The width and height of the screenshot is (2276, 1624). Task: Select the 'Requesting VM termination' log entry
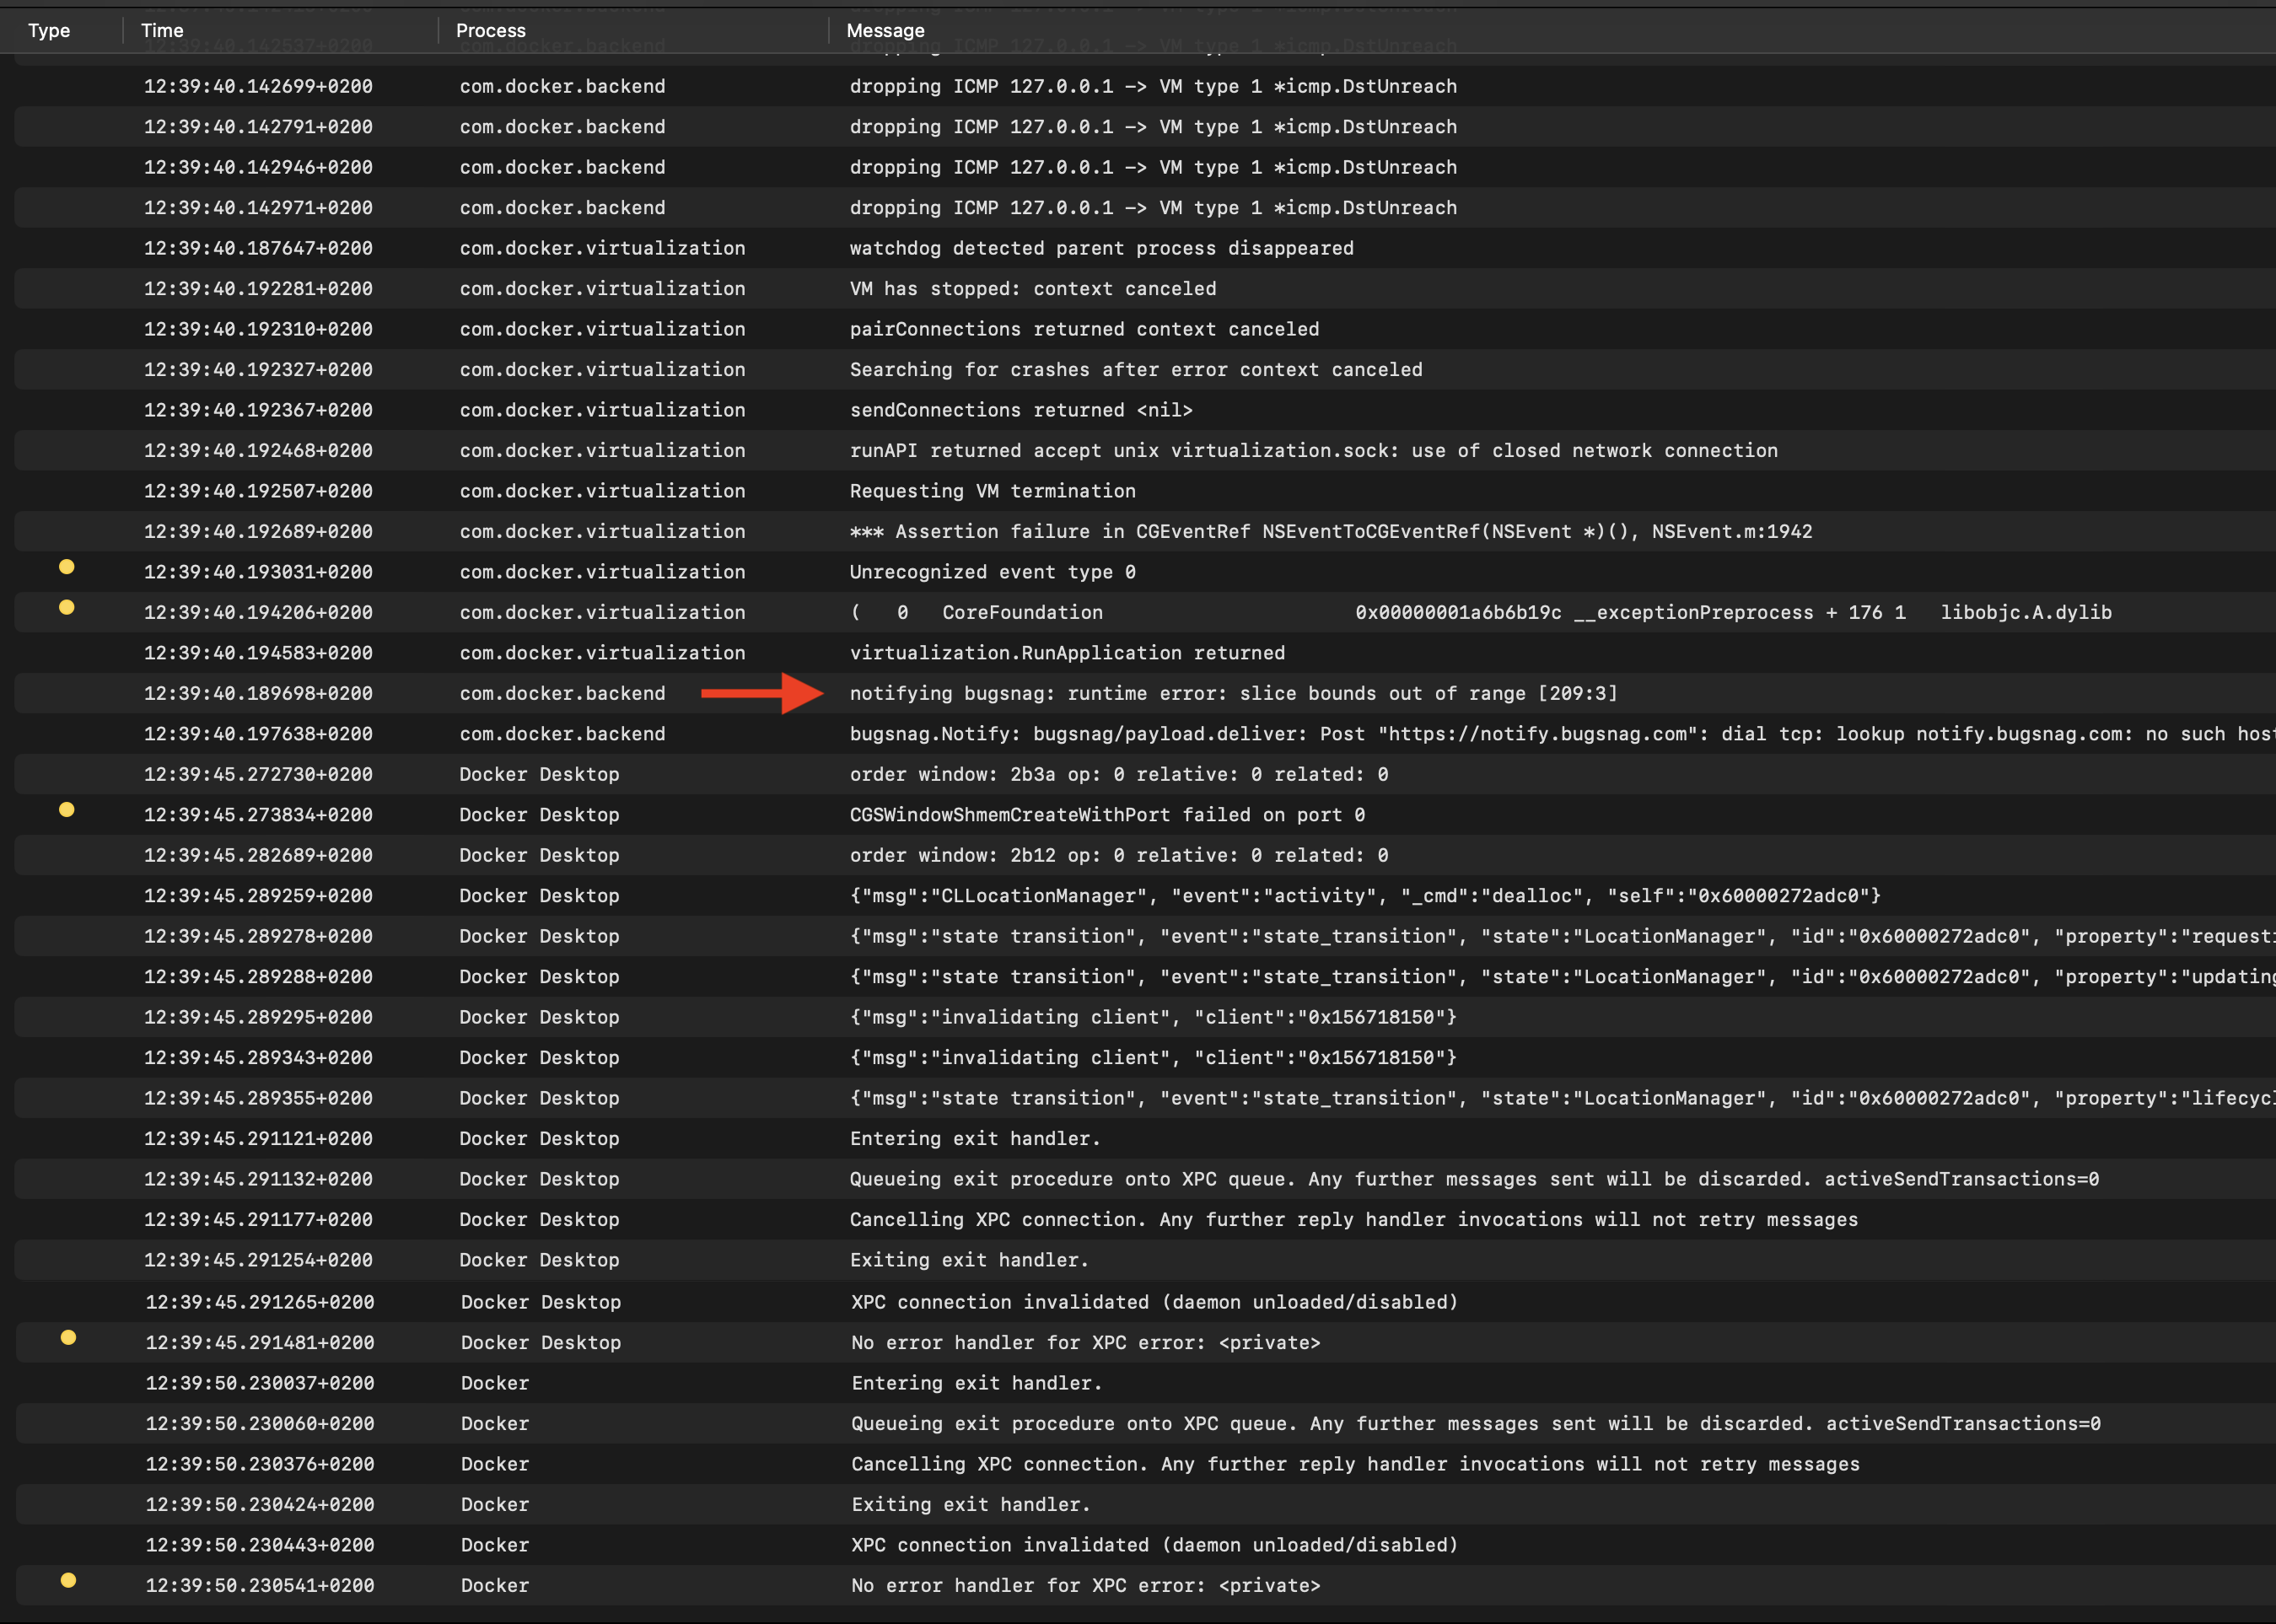tap(992, 491)
